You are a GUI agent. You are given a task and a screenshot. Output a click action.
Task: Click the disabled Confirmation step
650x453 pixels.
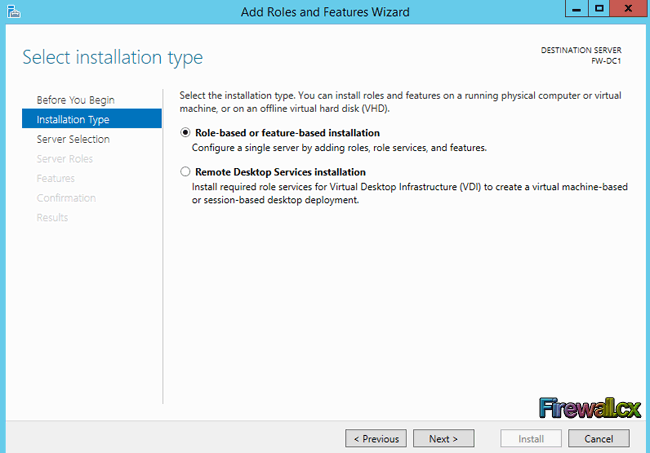click(x=66, y=198)
